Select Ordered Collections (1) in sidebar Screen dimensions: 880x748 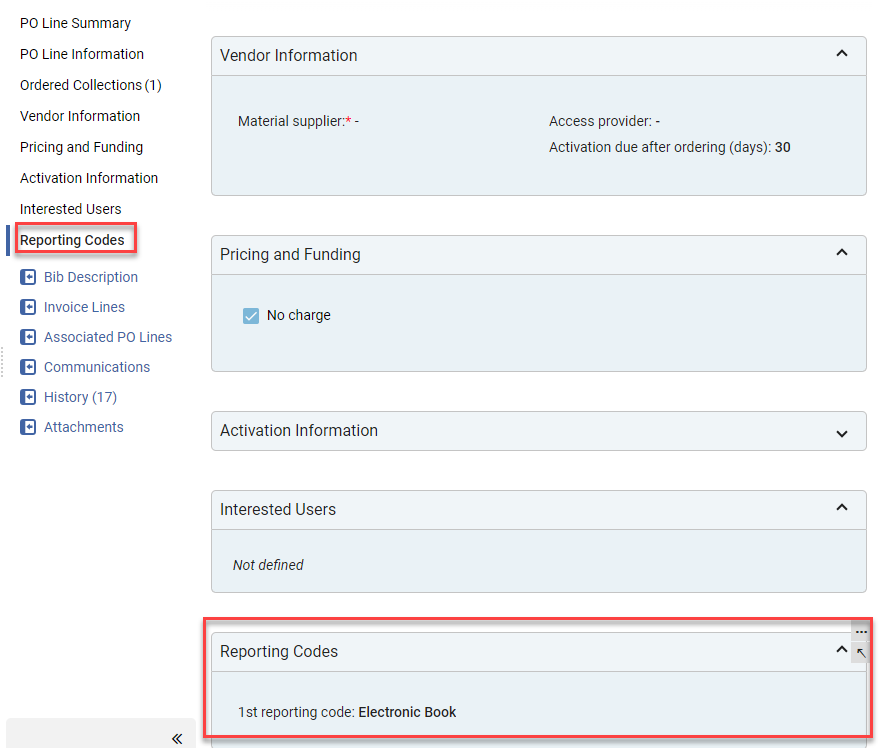pyautogui.click(x=91, y=85)
